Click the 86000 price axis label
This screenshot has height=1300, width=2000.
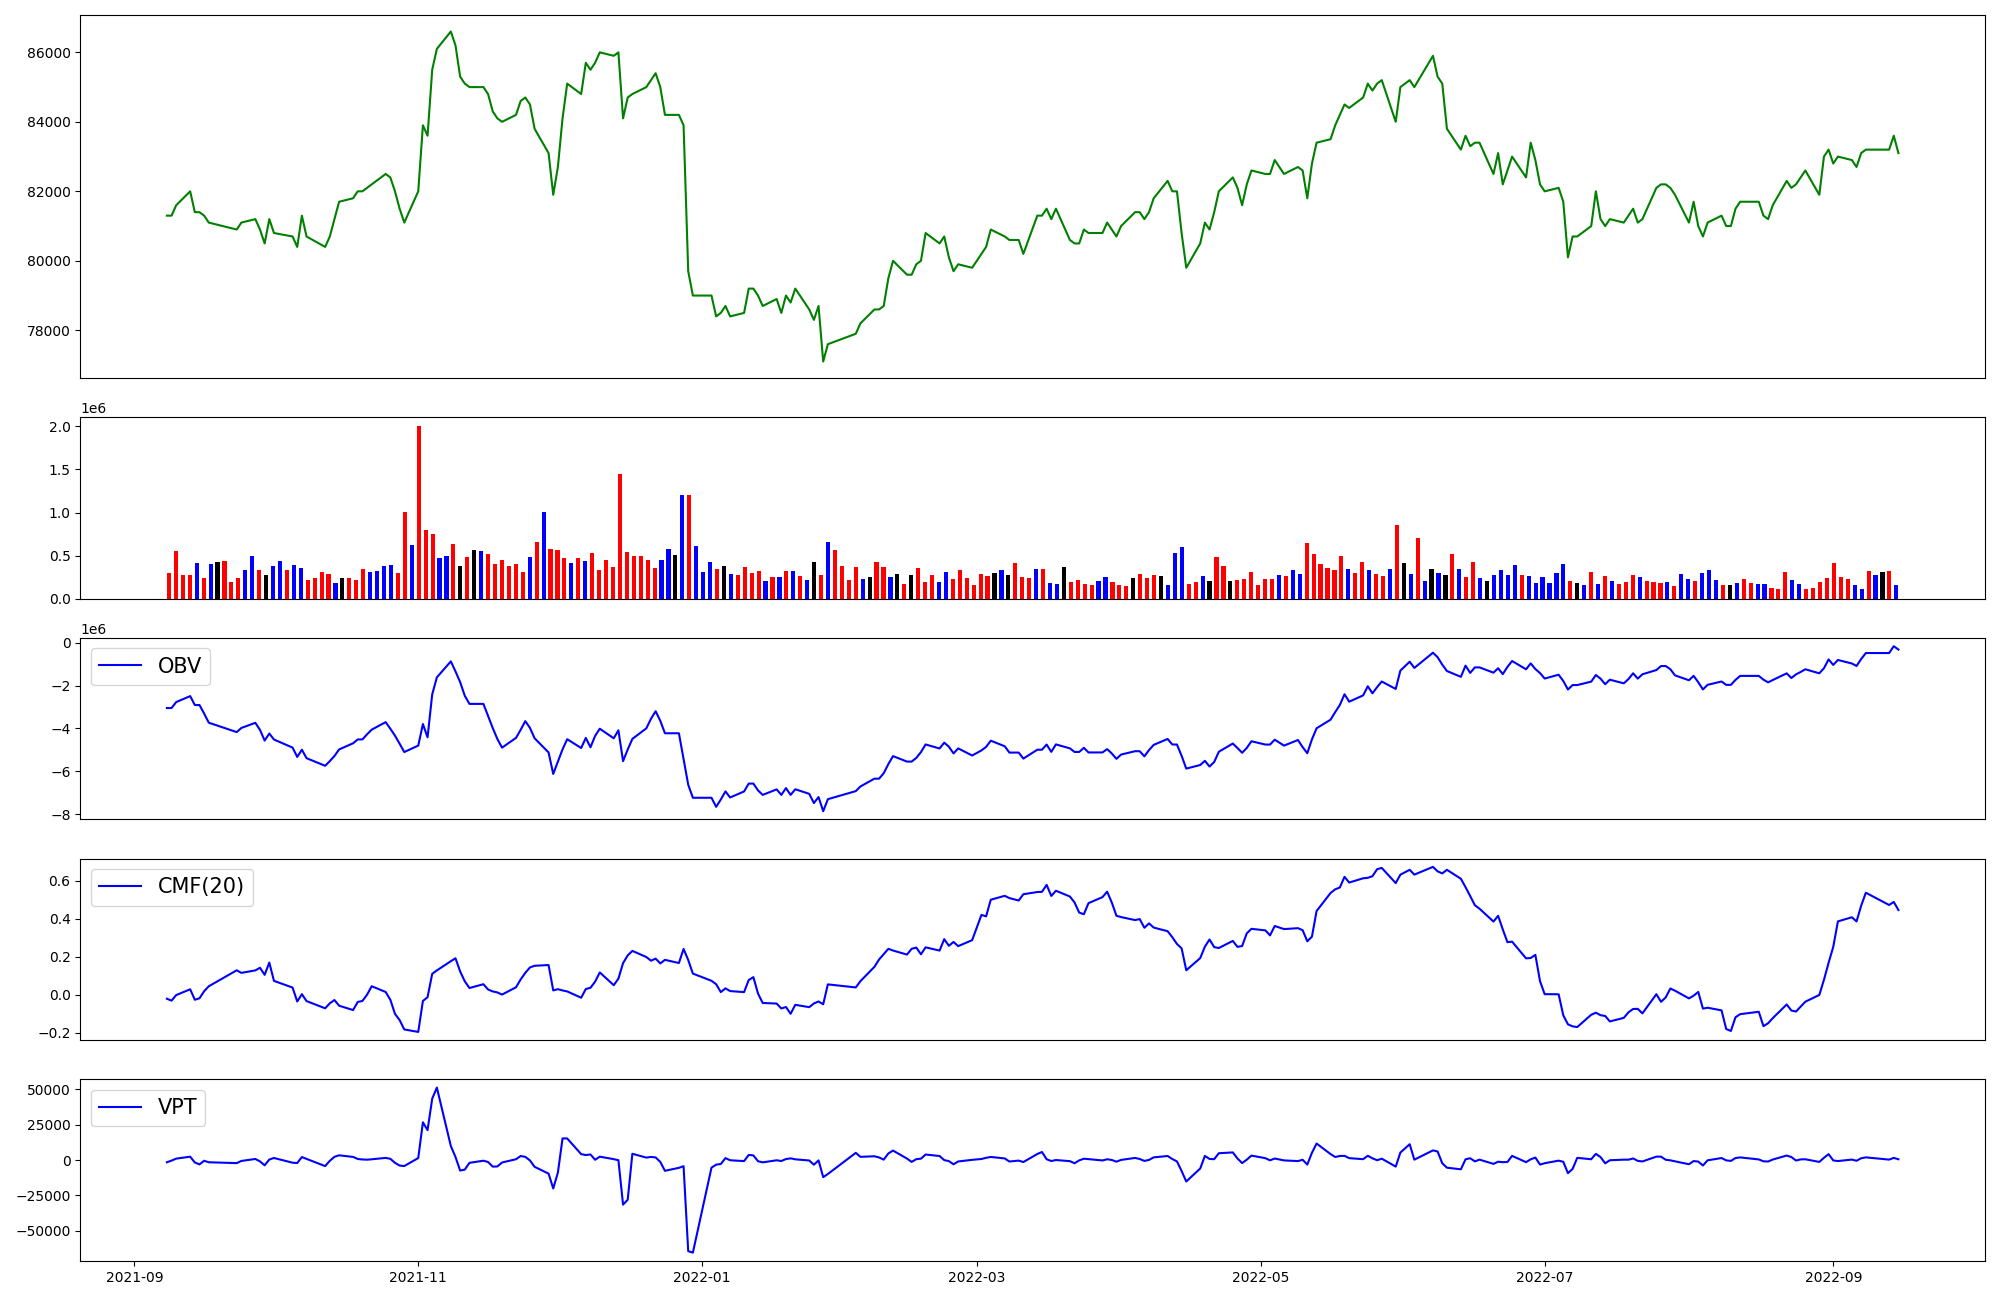[x=48, y=53]
